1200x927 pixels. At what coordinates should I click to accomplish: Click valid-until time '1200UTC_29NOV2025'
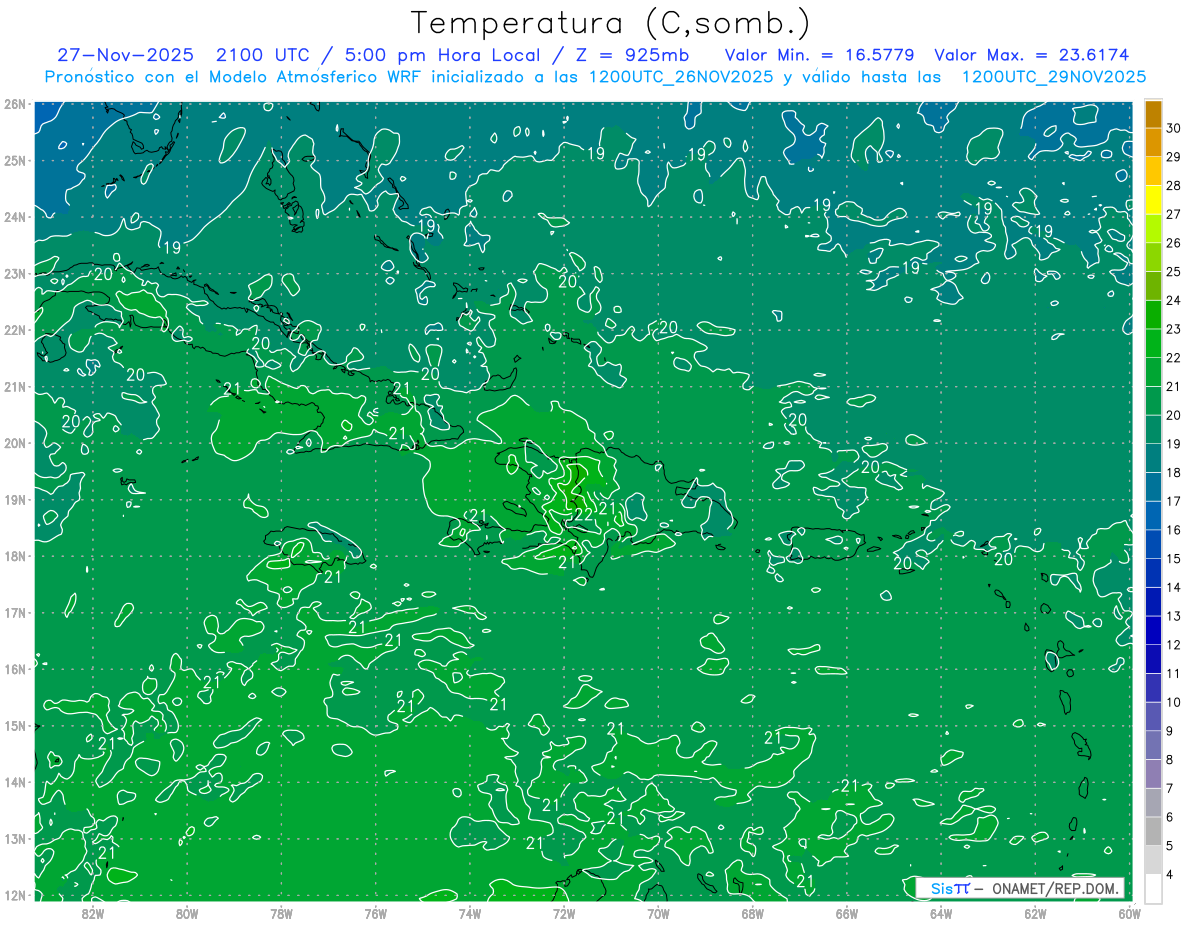click(x=1053, y=77)
